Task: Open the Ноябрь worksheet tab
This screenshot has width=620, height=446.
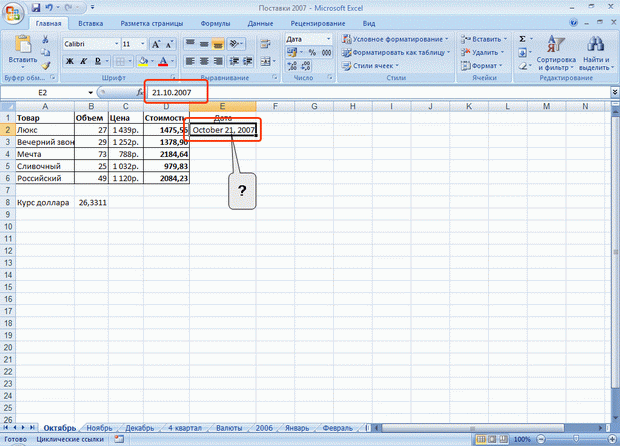Action: (99, 428)
